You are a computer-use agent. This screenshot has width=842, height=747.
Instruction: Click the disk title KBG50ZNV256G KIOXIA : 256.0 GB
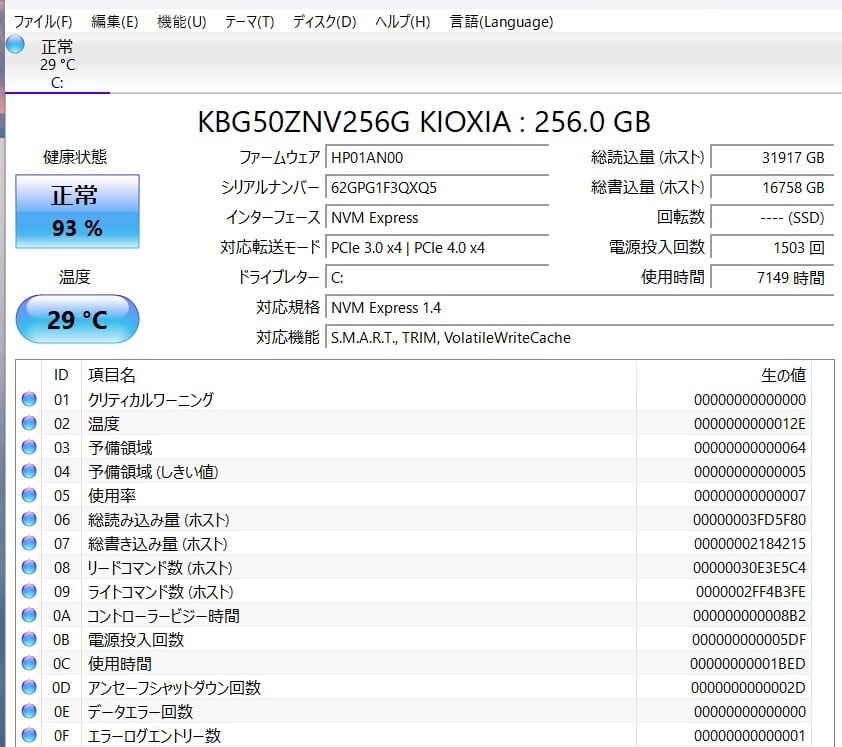click(424, 121)
